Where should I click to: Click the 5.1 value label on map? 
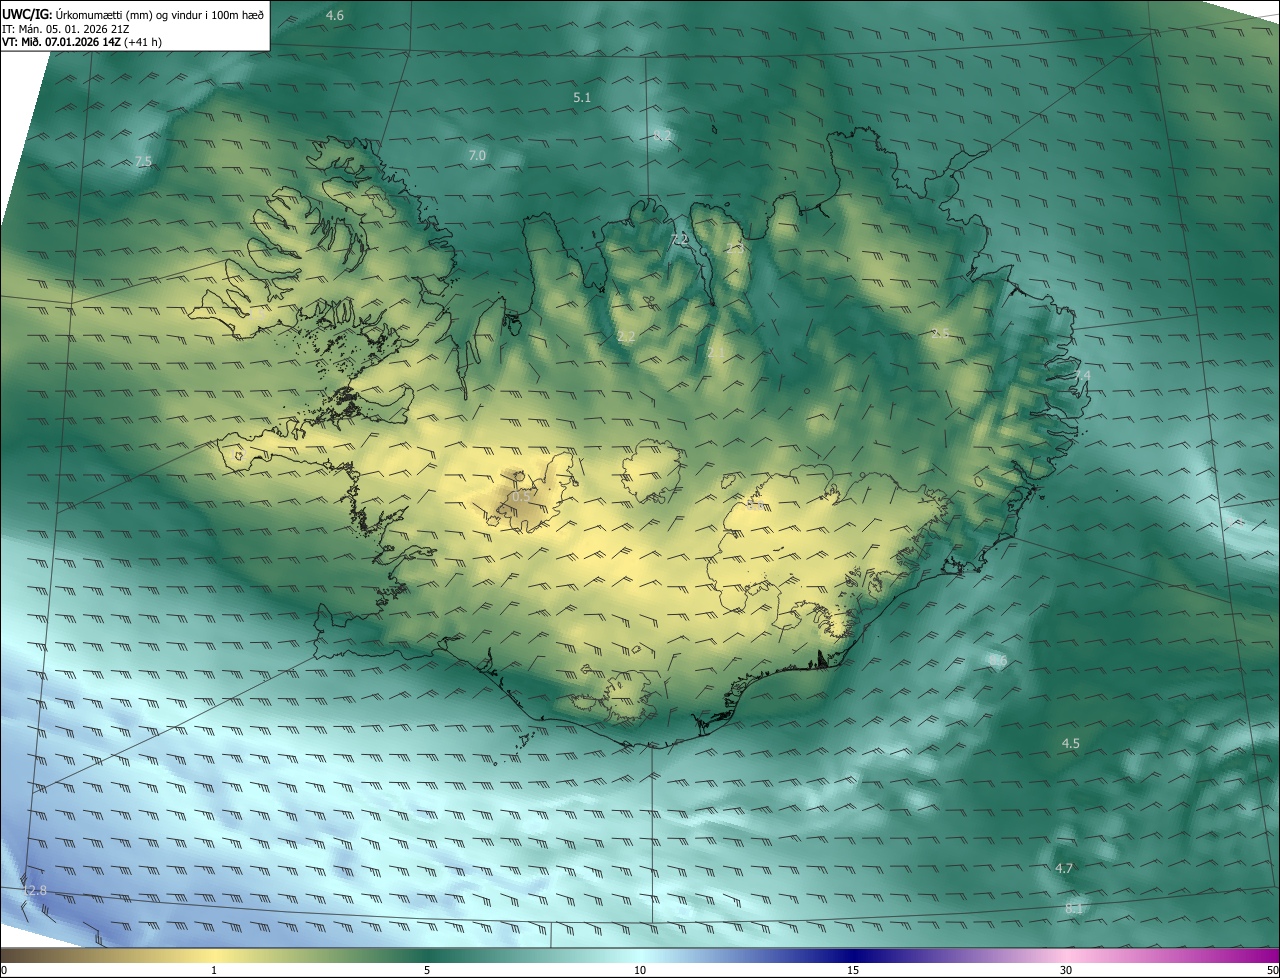pyautogui.click(x=582, y=97)
